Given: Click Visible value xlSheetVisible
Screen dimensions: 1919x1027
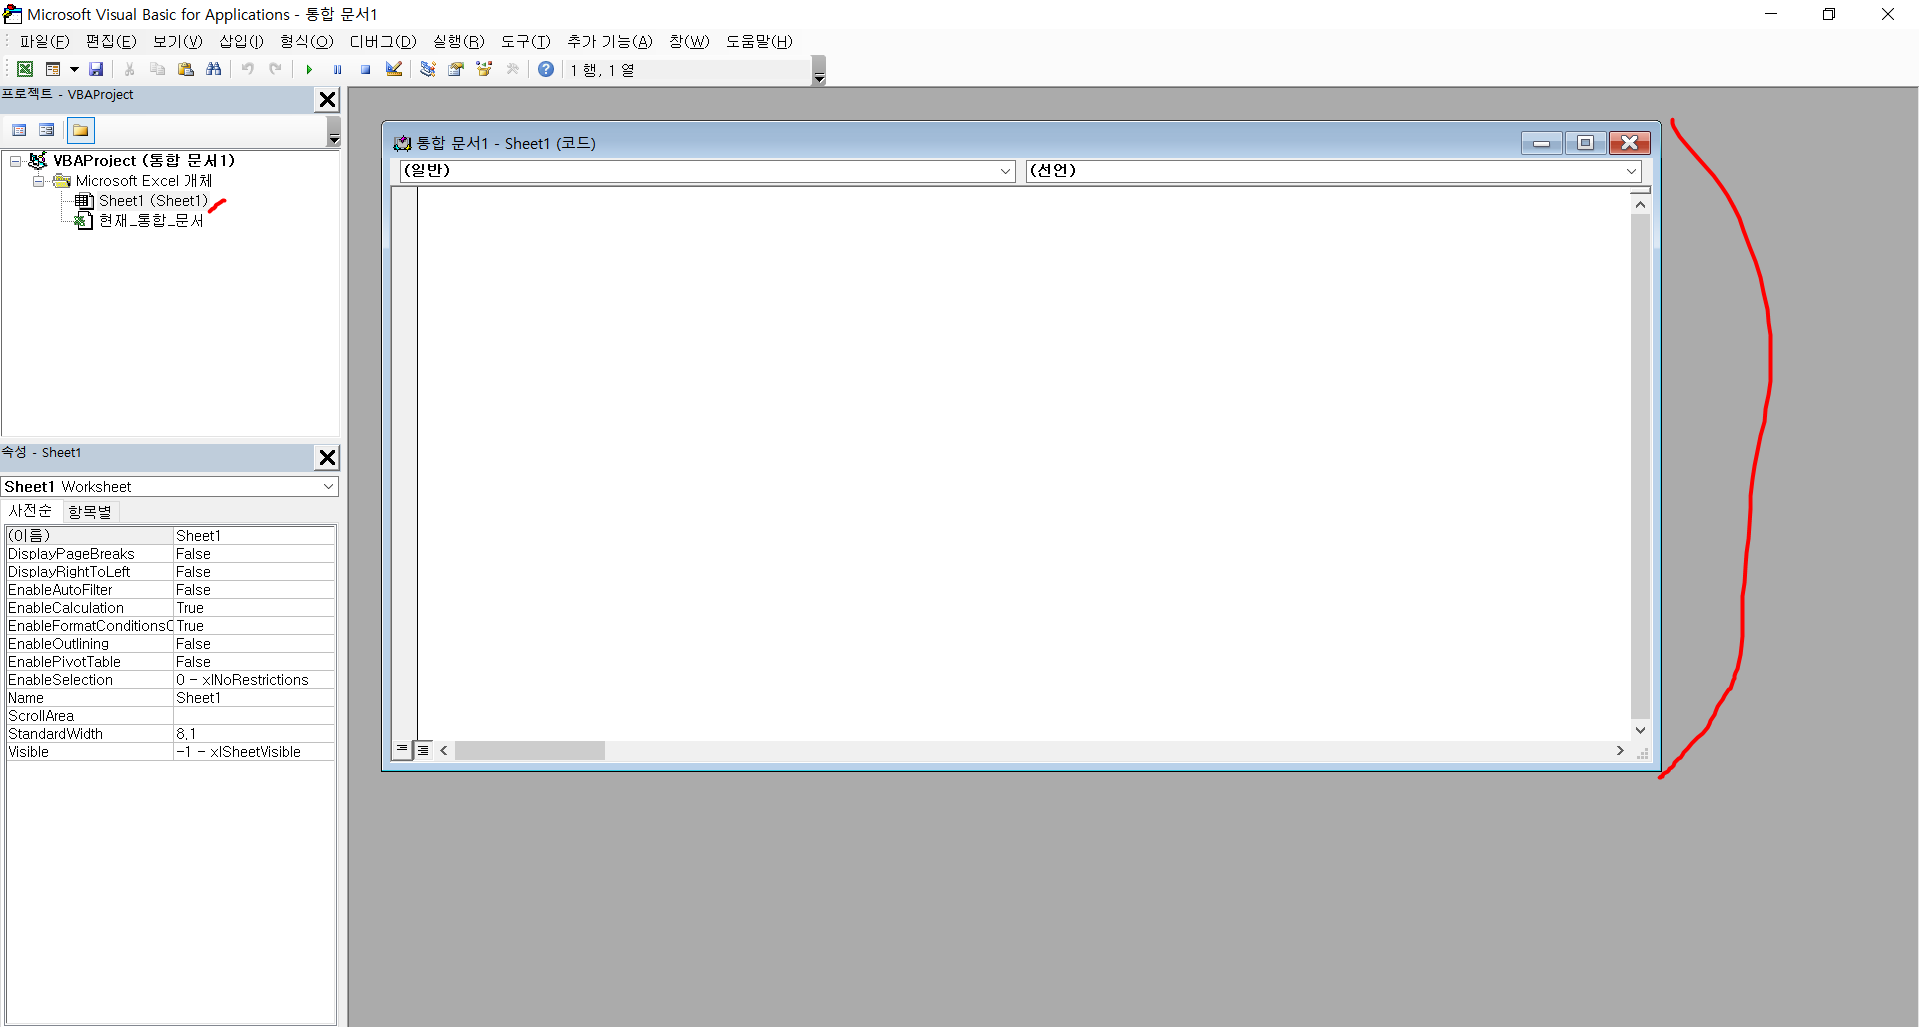Looking at the screenshot, I should coord(254,752).
